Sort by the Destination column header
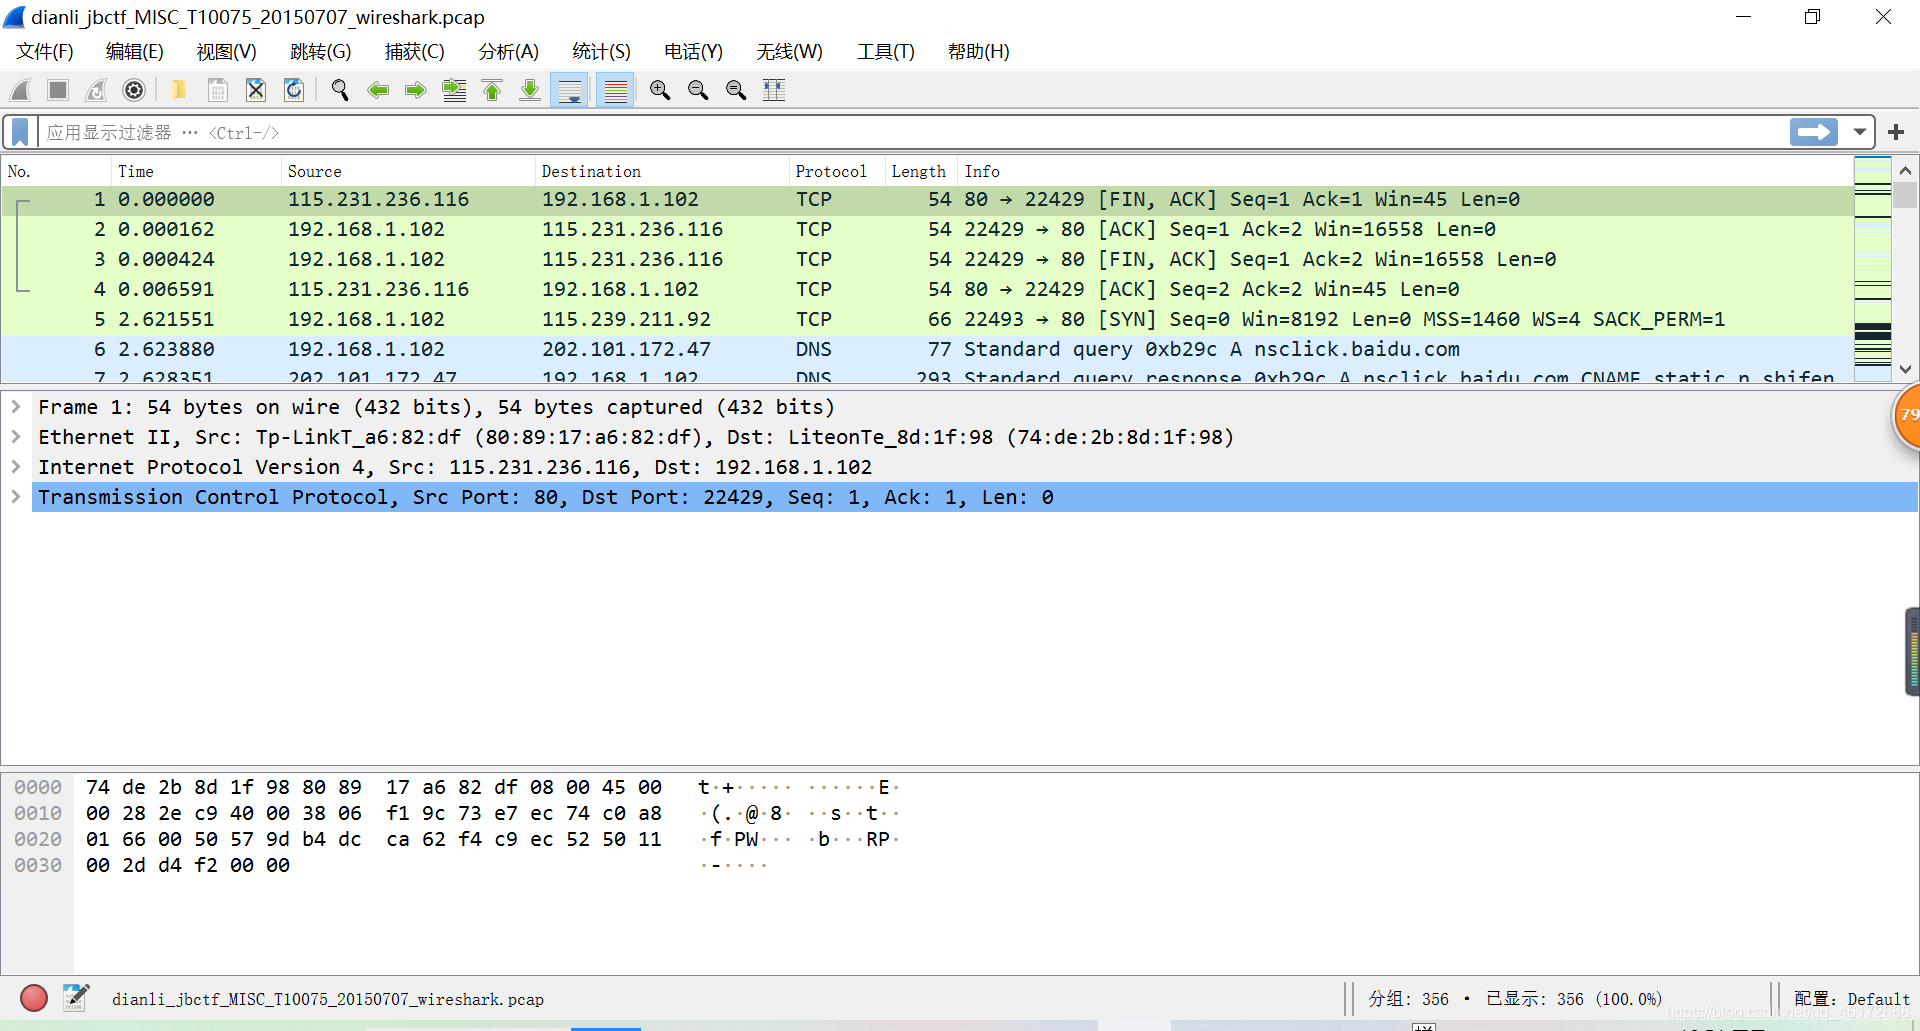The image size is (1920, 1031). click(662, 171)
